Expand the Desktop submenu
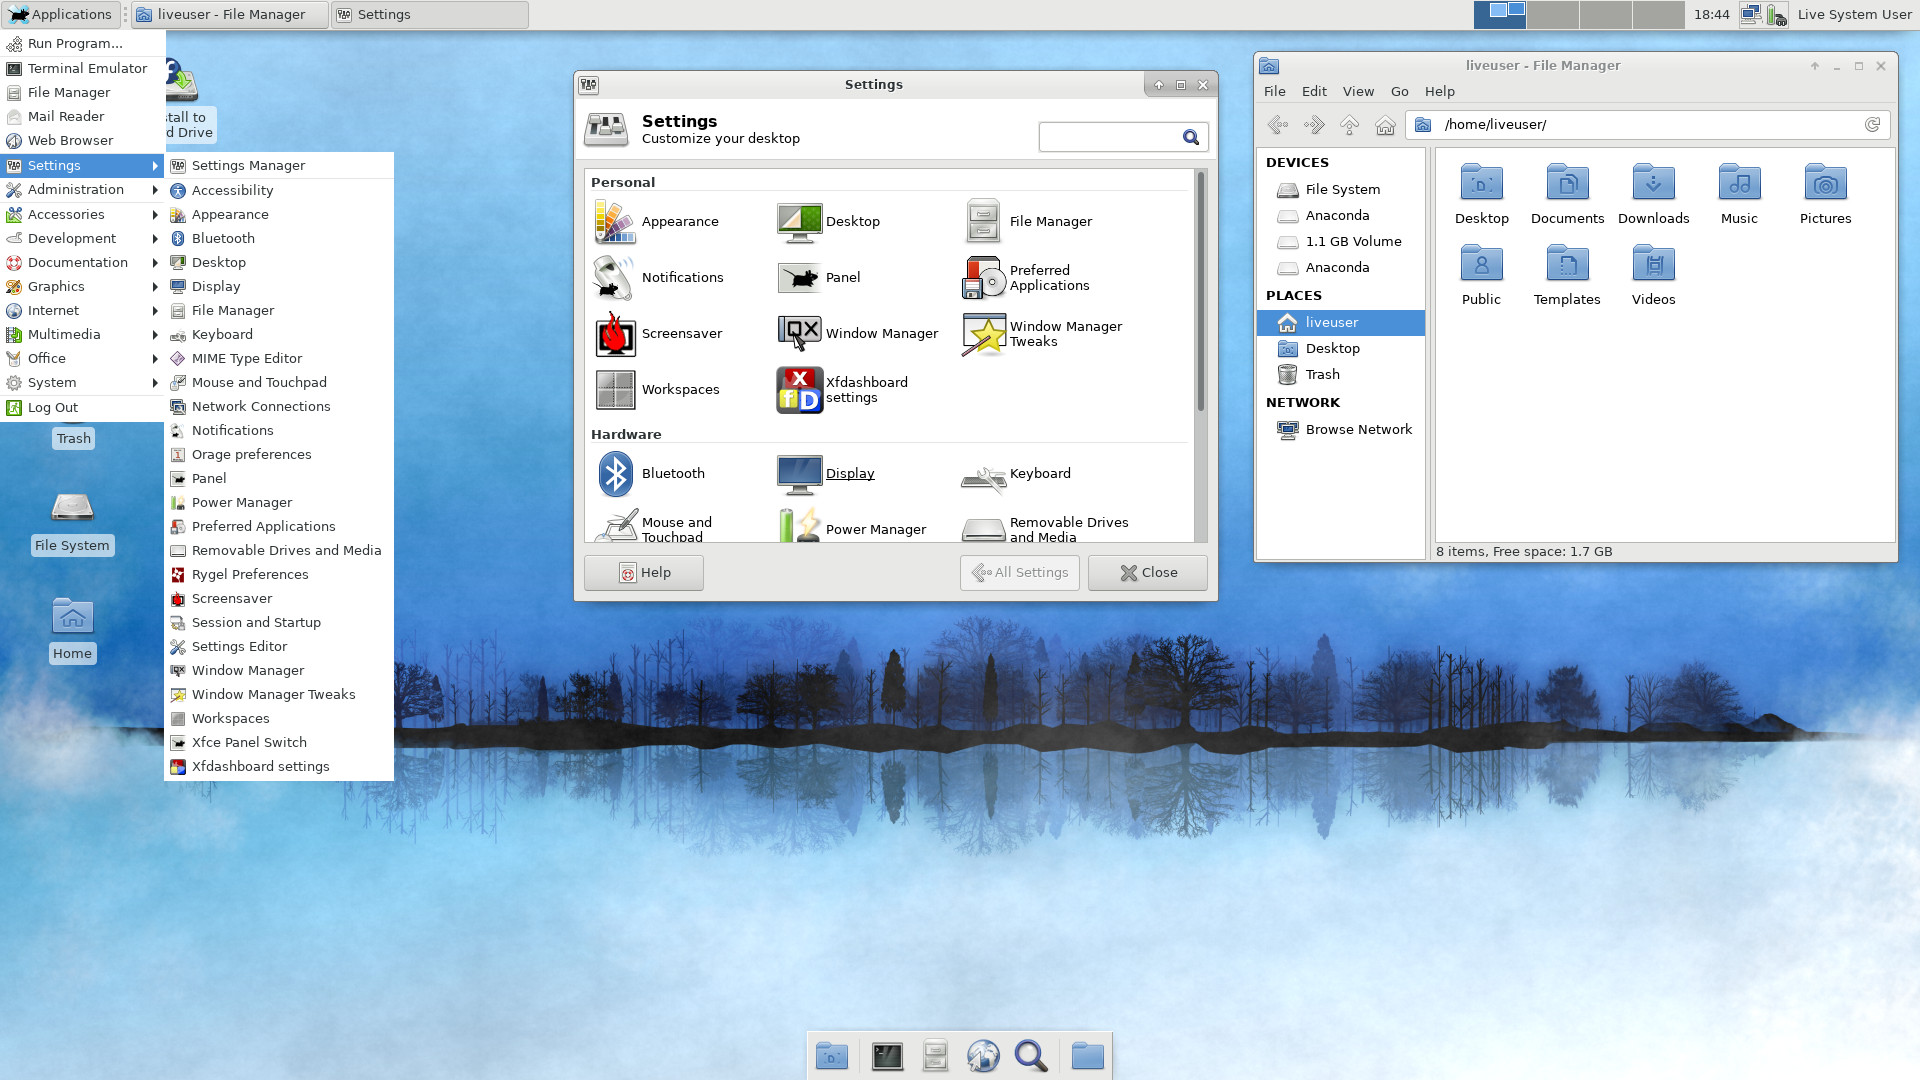The image size is (1920, 1080). coord(218,261)
